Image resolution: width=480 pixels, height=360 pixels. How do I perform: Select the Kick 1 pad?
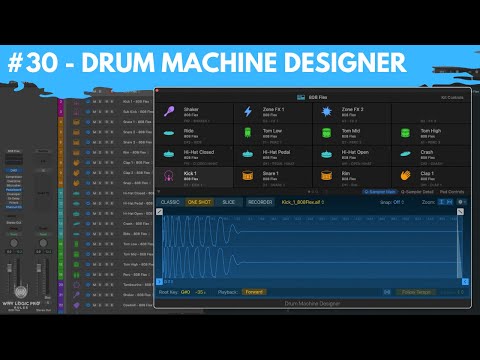click(x=195, y=177)
